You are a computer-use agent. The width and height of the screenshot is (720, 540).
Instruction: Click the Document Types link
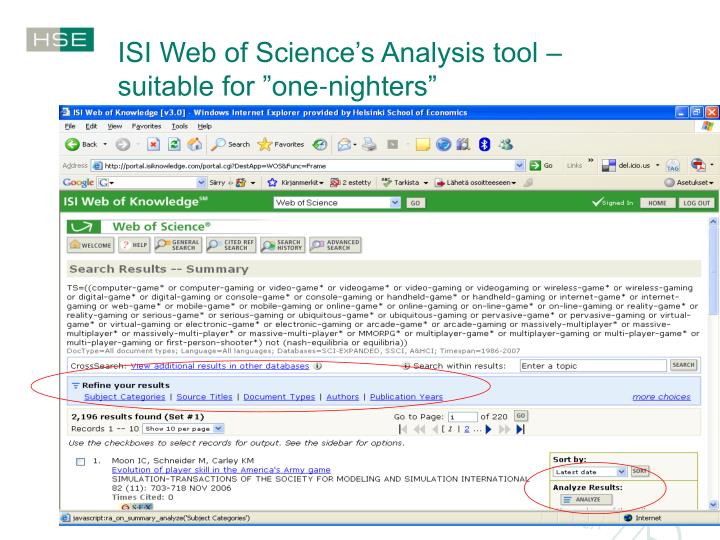(279, 397)
